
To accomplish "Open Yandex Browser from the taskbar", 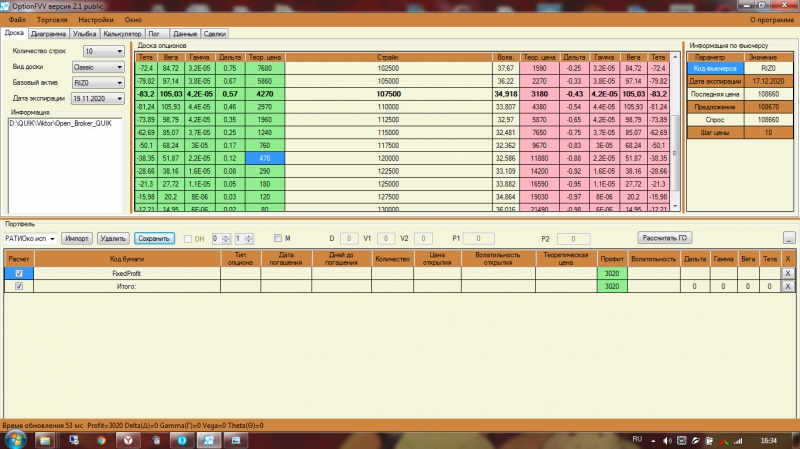I will (x=128, y=440).
